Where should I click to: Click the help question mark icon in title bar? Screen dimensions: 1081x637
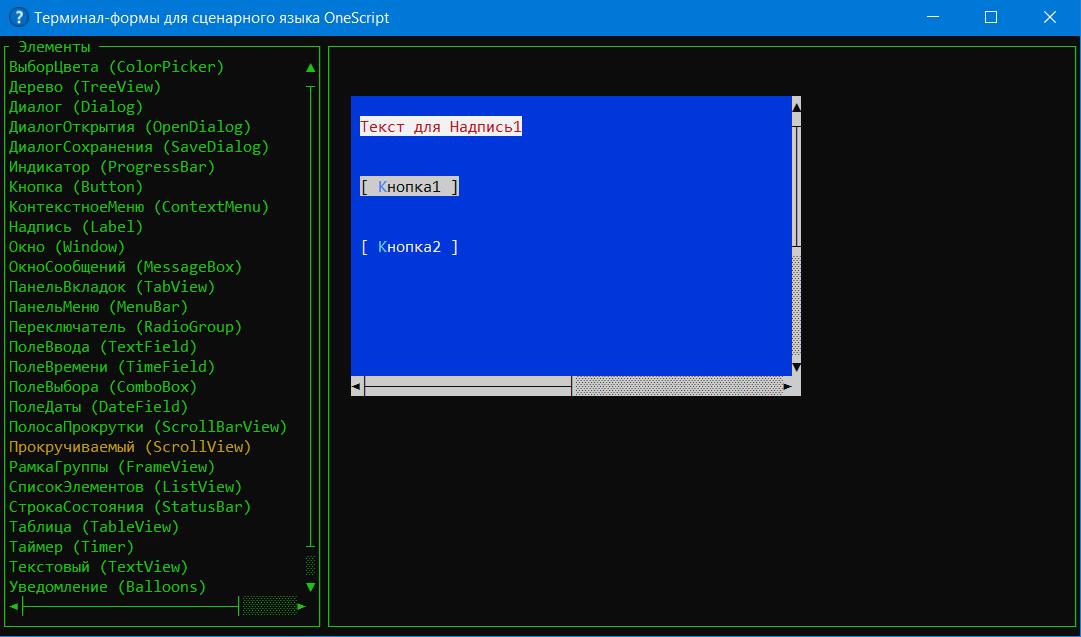point(16,17)
